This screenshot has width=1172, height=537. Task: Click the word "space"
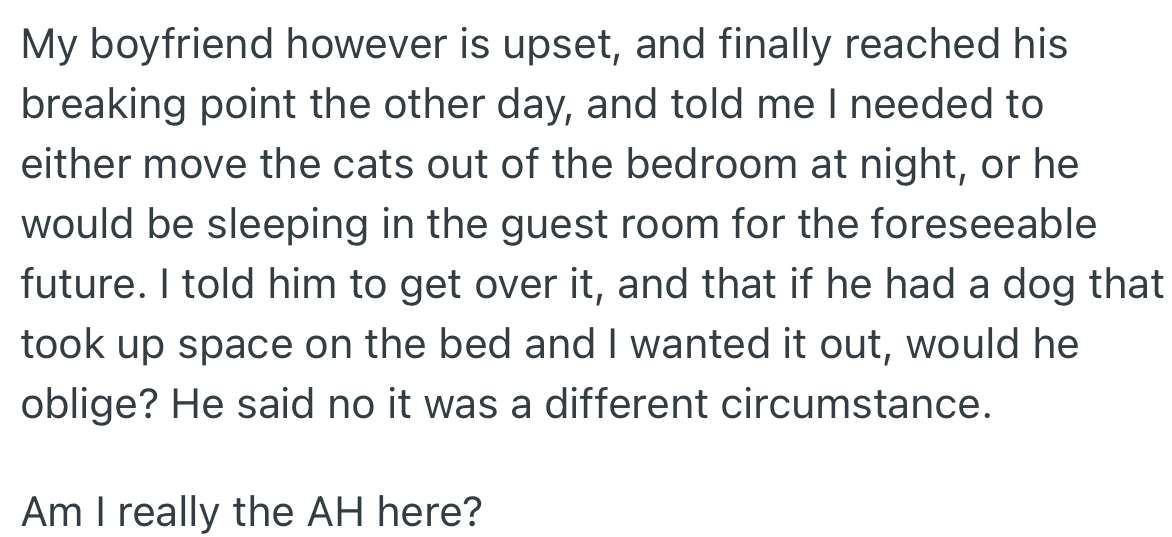pyautogui.click(x=253, y=345)
